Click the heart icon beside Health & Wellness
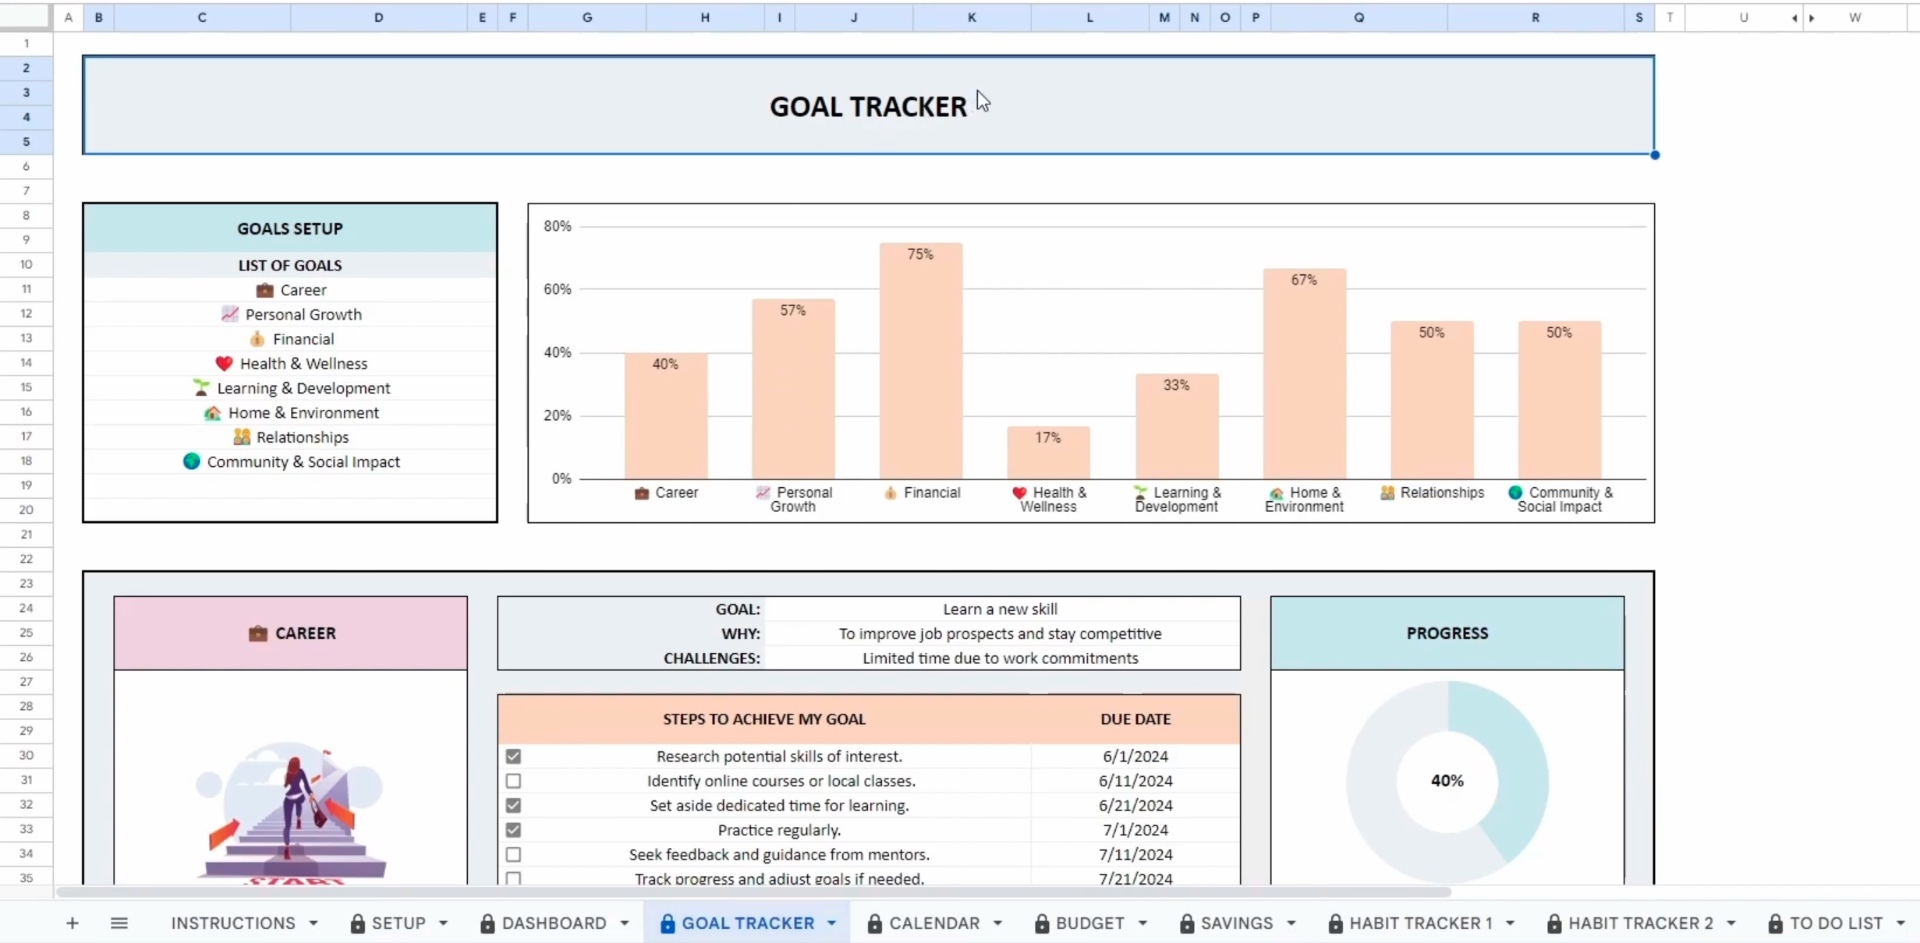The image size is (1920, 943). pyautogui.click(x=224, y=363)
